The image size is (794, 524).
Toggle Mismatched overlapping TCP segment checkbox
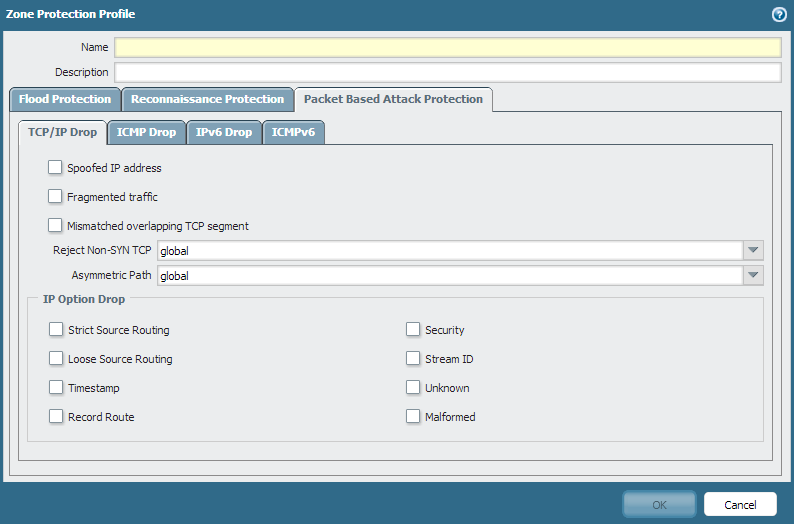pyautogui.click(x=55, y=226)
